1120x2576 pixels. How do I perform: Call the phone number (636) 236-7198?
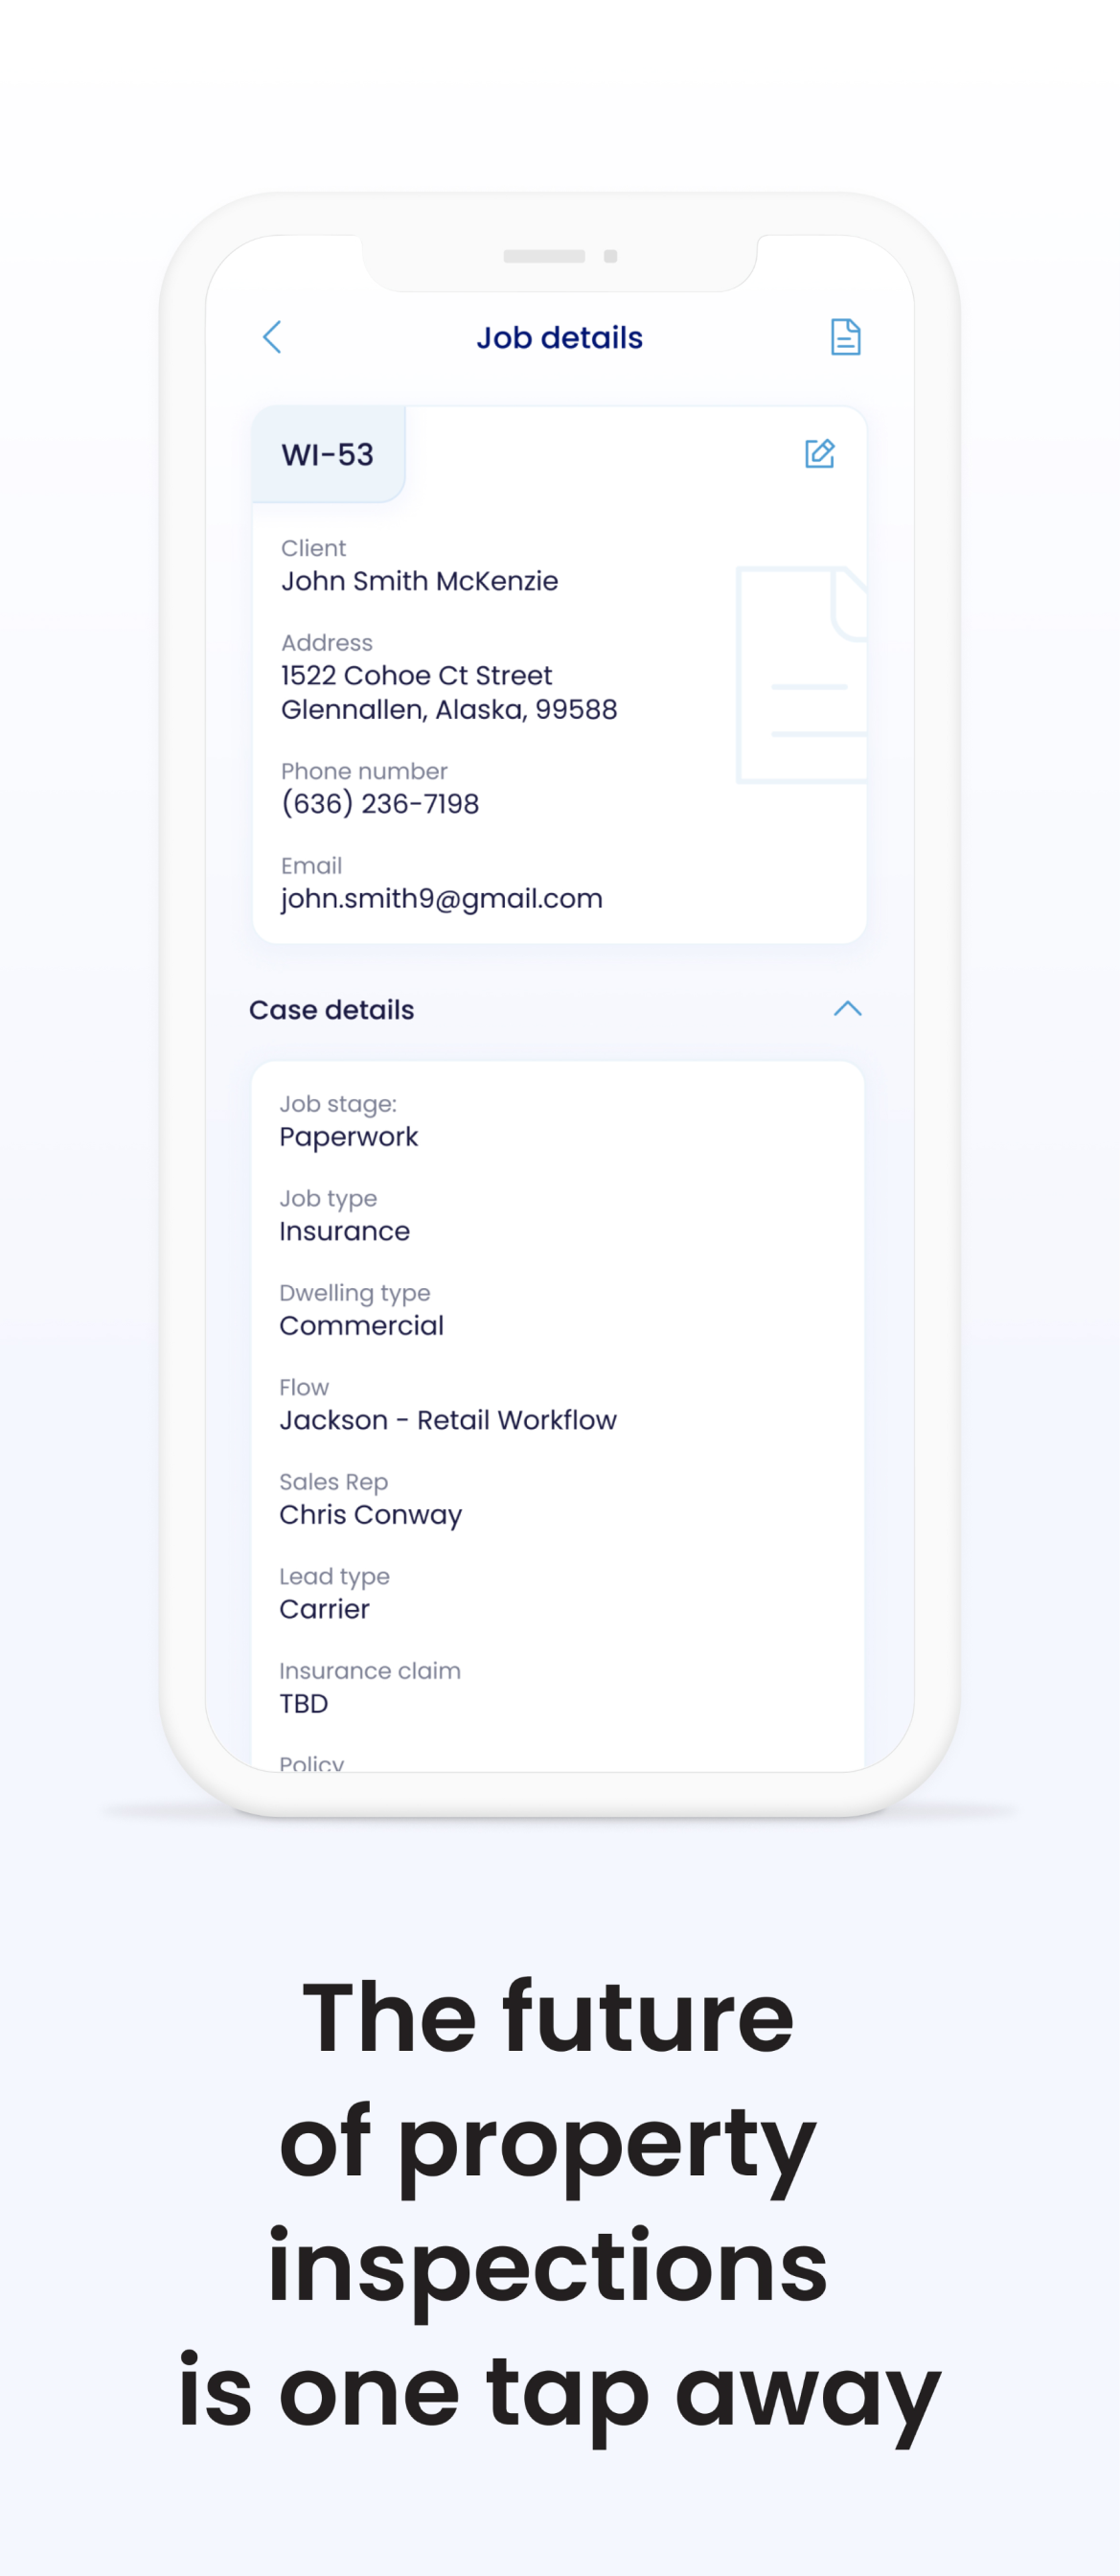pyautogui.click(x=380, y=804)
